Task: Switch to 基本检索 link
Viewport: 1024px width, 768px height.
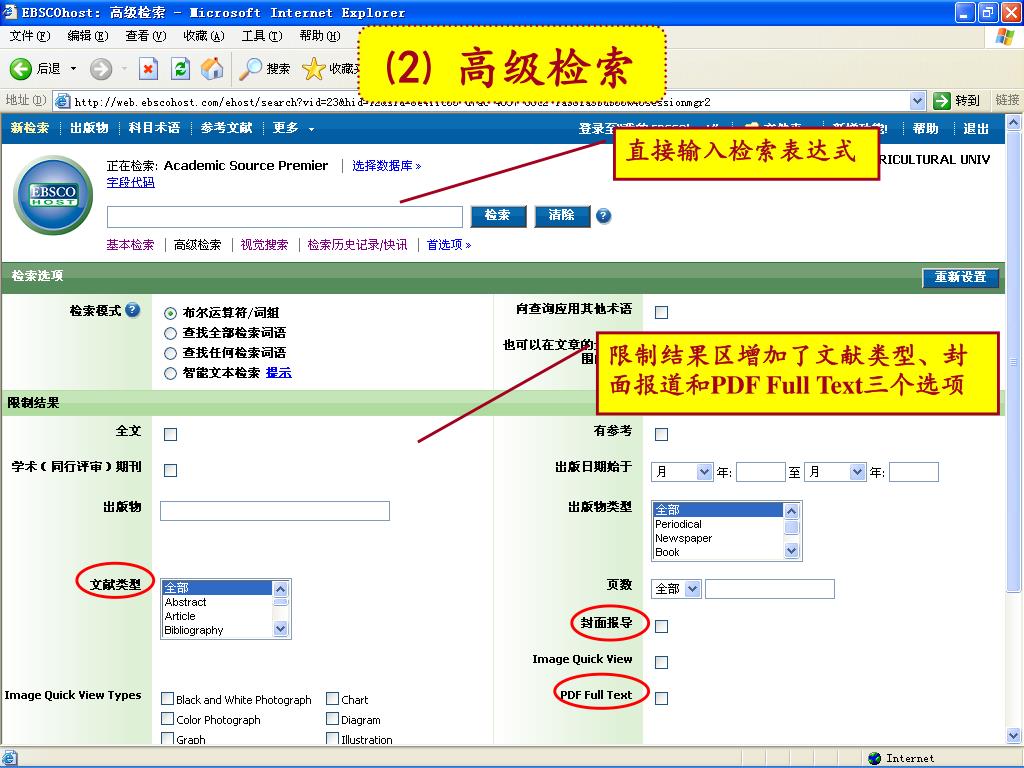Action: click(131, 245)
